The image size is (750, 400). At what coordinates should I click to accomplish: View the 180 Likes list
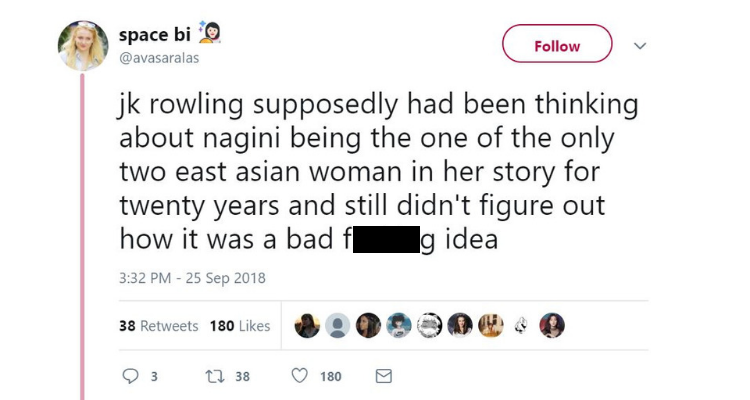[240, 326]
